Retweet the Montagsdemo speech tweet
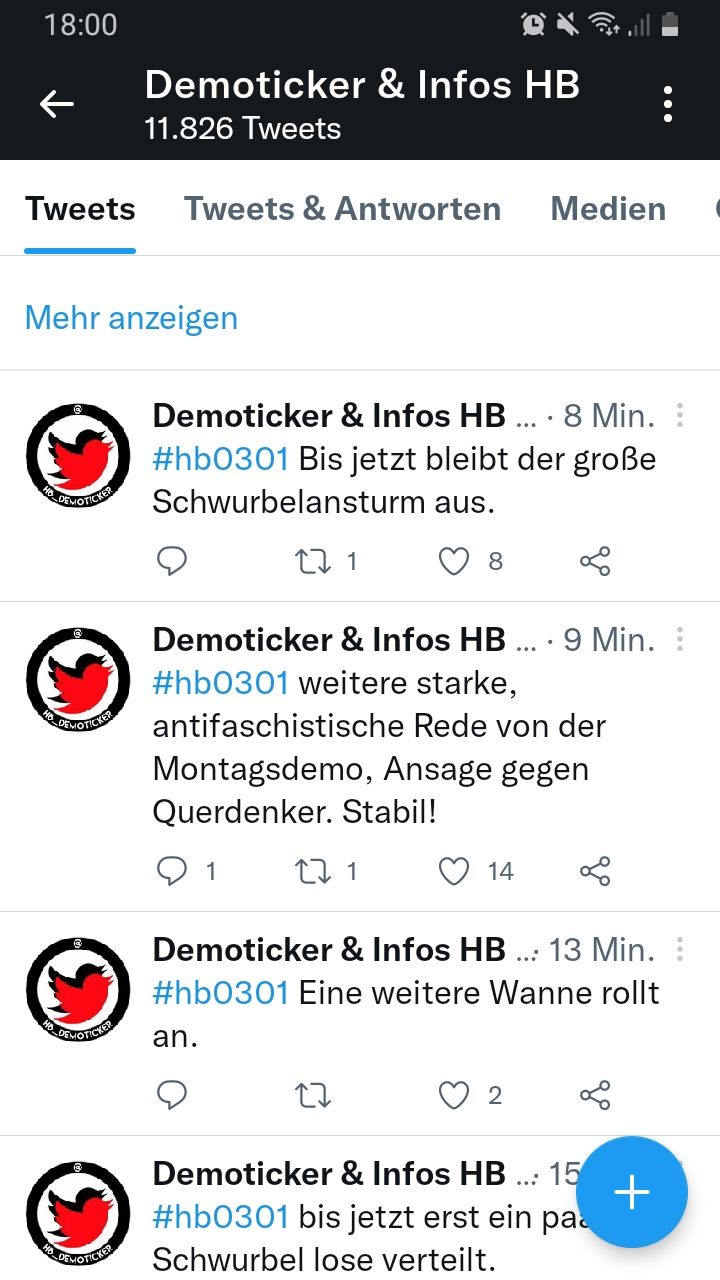 (313, 872)
